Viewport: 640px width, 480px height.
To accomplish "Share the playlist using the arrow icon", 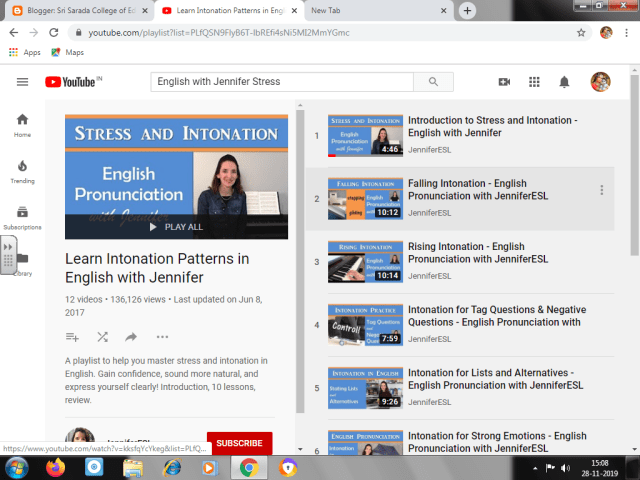I will point(131,337).
